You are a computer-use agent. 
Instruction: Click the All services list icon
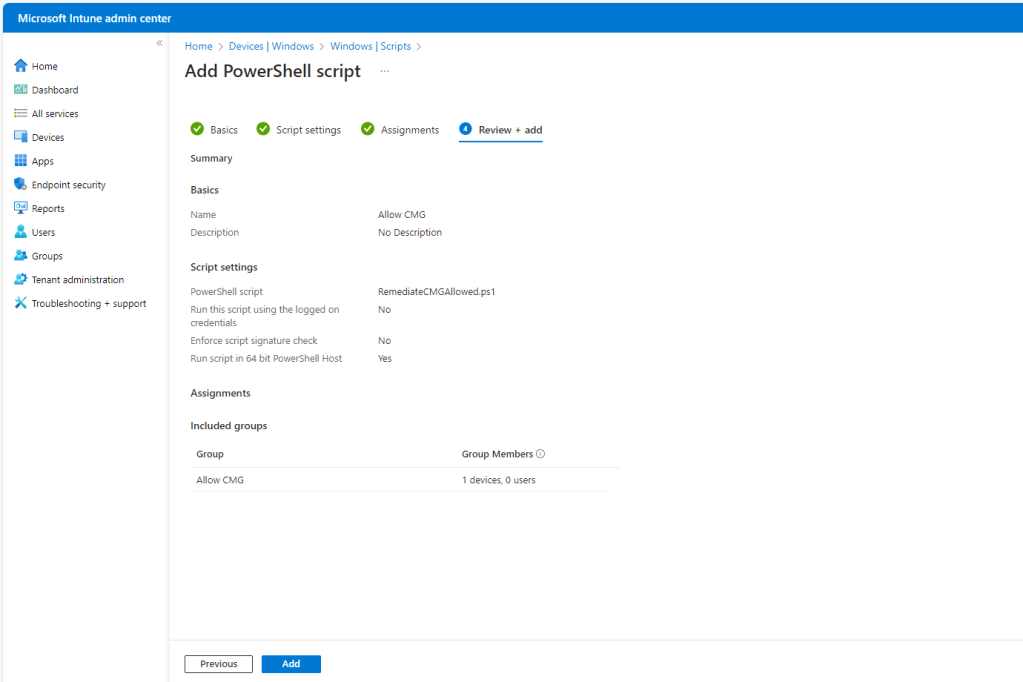(20, 114)
